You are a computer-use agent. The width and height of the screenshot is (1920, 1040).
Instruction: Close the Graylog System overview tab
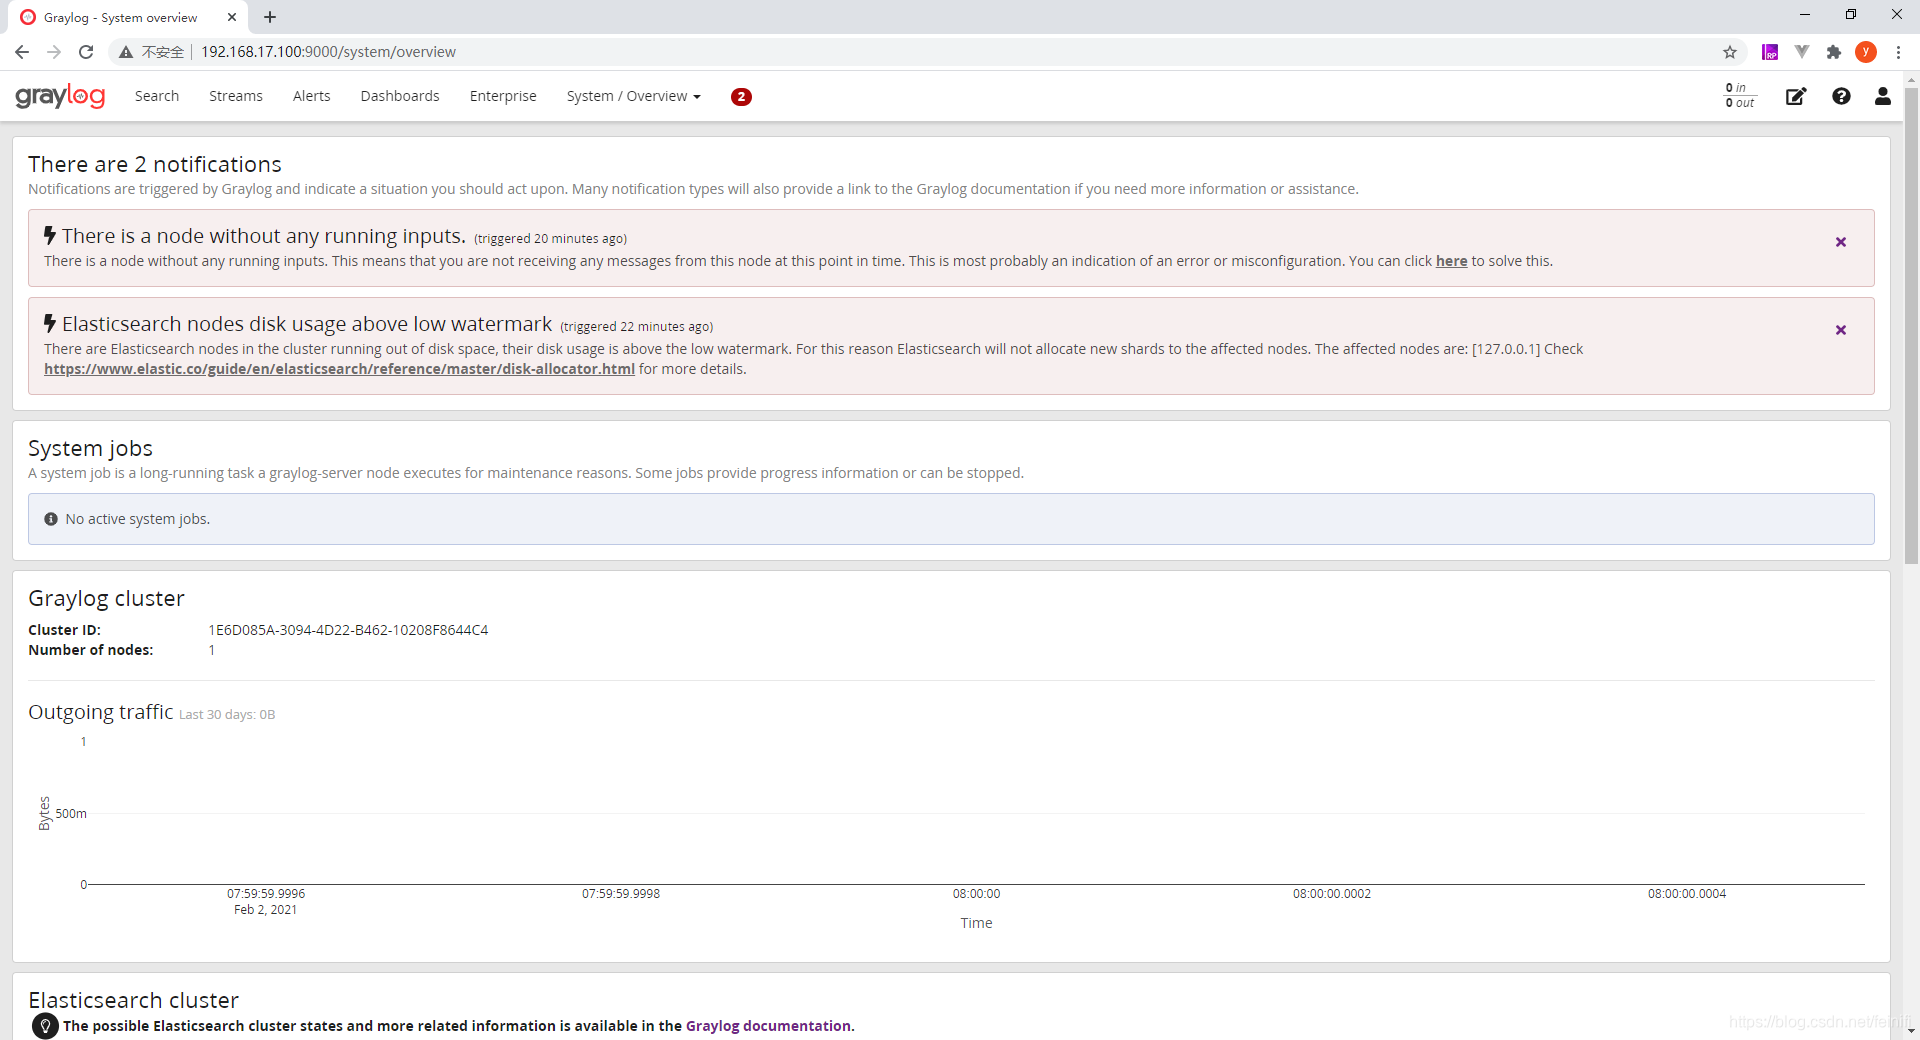[x=232, y=17]
